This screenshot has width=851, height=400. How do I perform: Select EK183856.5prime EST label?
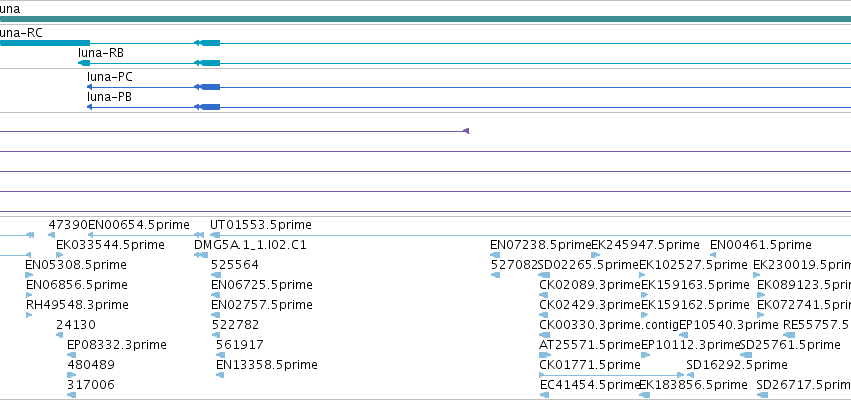tap(693, 385)
